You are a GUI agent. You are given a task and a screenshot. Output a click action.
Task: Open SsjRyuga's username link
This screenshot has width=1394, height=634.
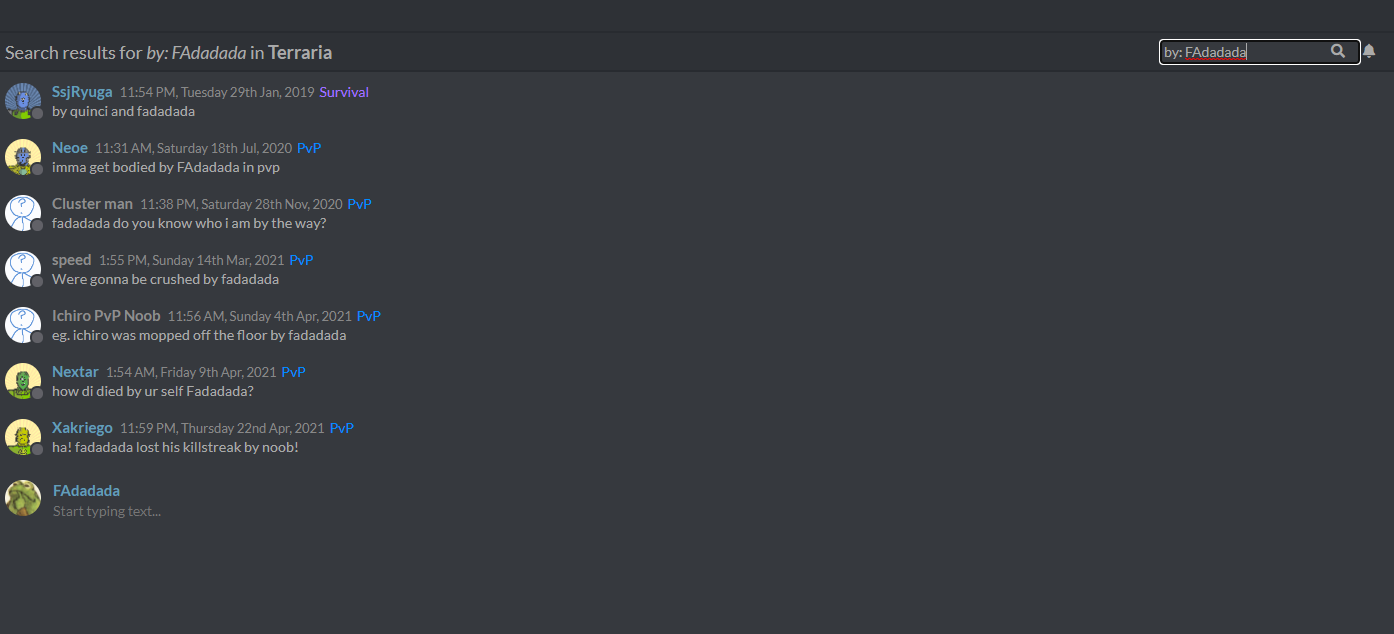pos(82,92)
